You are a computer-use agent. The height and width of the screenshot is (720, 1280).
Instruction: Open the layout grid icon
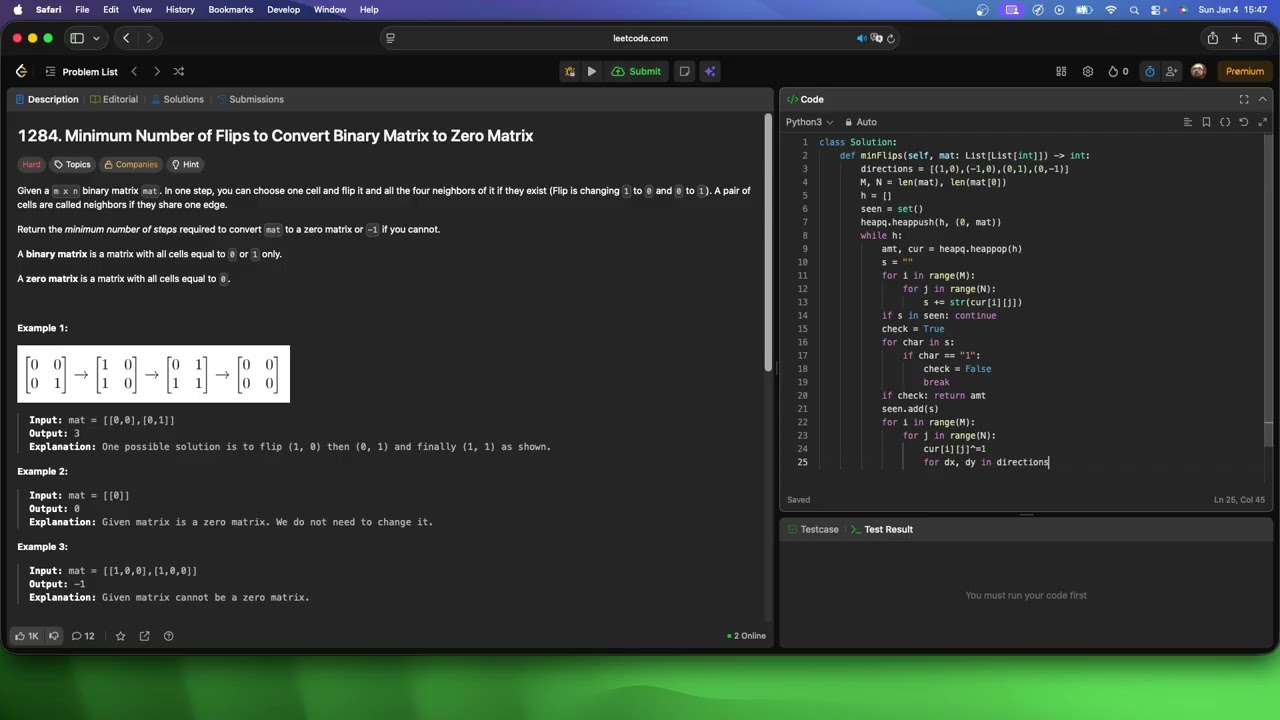[1061, 71]
